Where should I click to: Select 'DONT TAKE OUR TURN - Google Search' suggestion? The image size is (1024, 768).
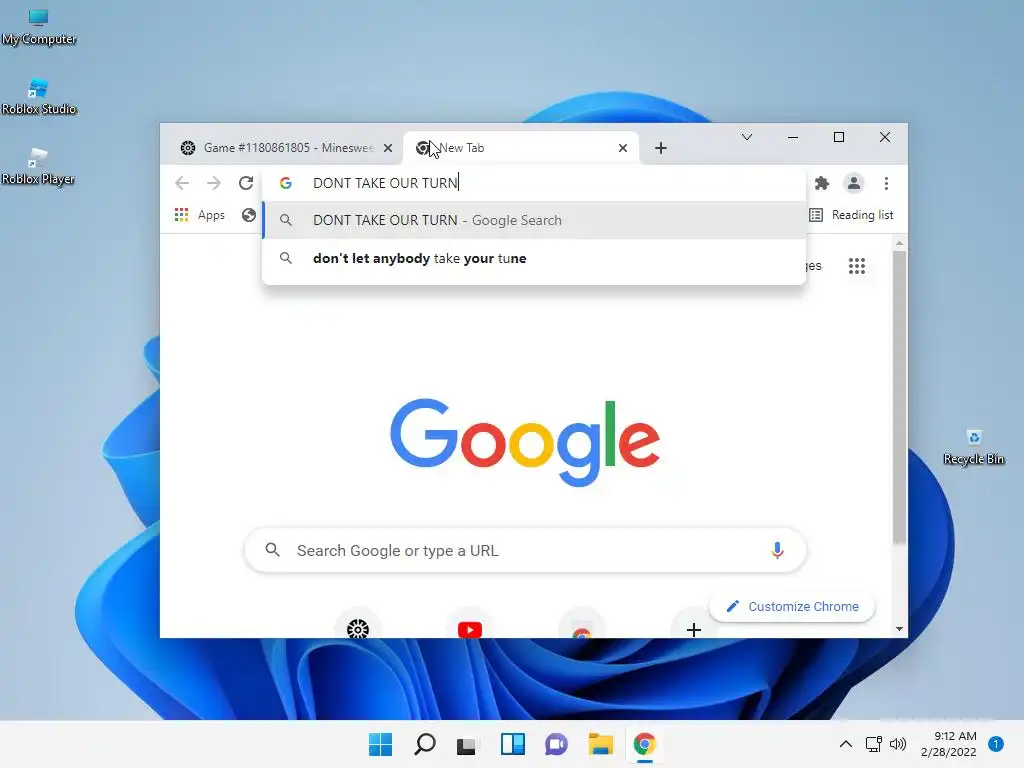tap(534, 221)
